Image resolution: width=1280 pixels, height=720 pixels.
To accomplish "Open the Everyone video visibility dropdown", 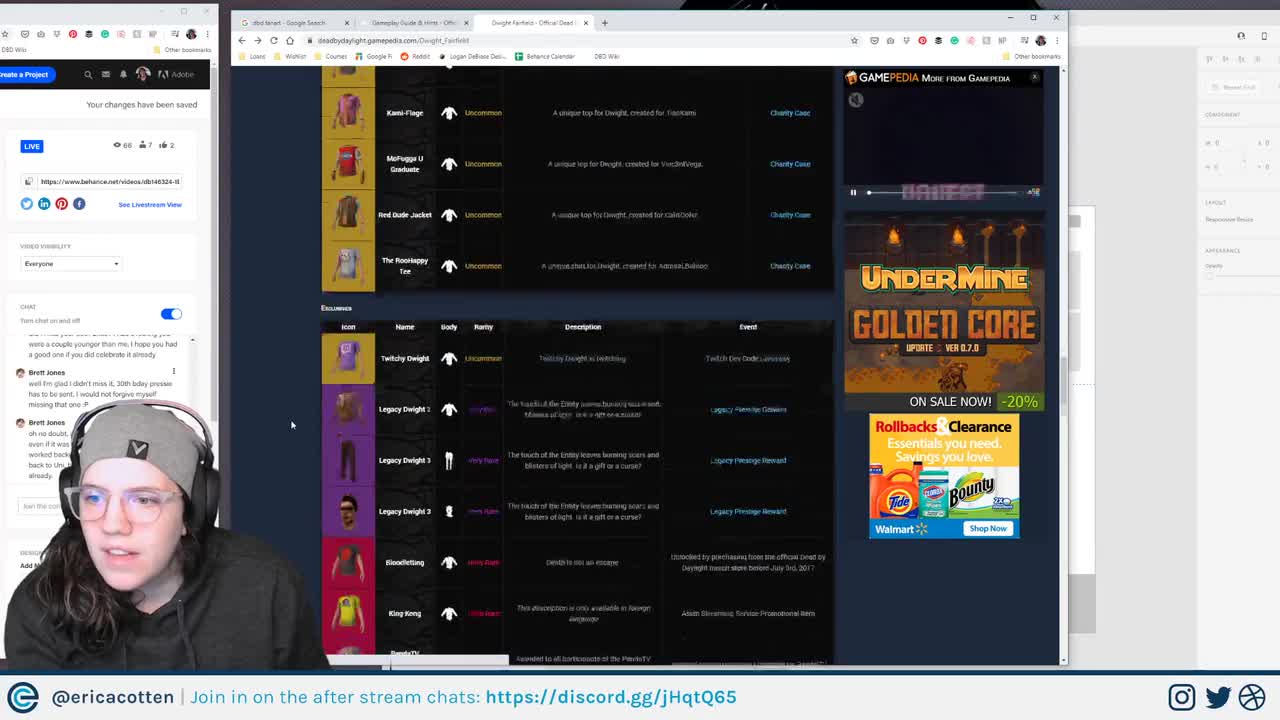I will (x=70, y=263).
